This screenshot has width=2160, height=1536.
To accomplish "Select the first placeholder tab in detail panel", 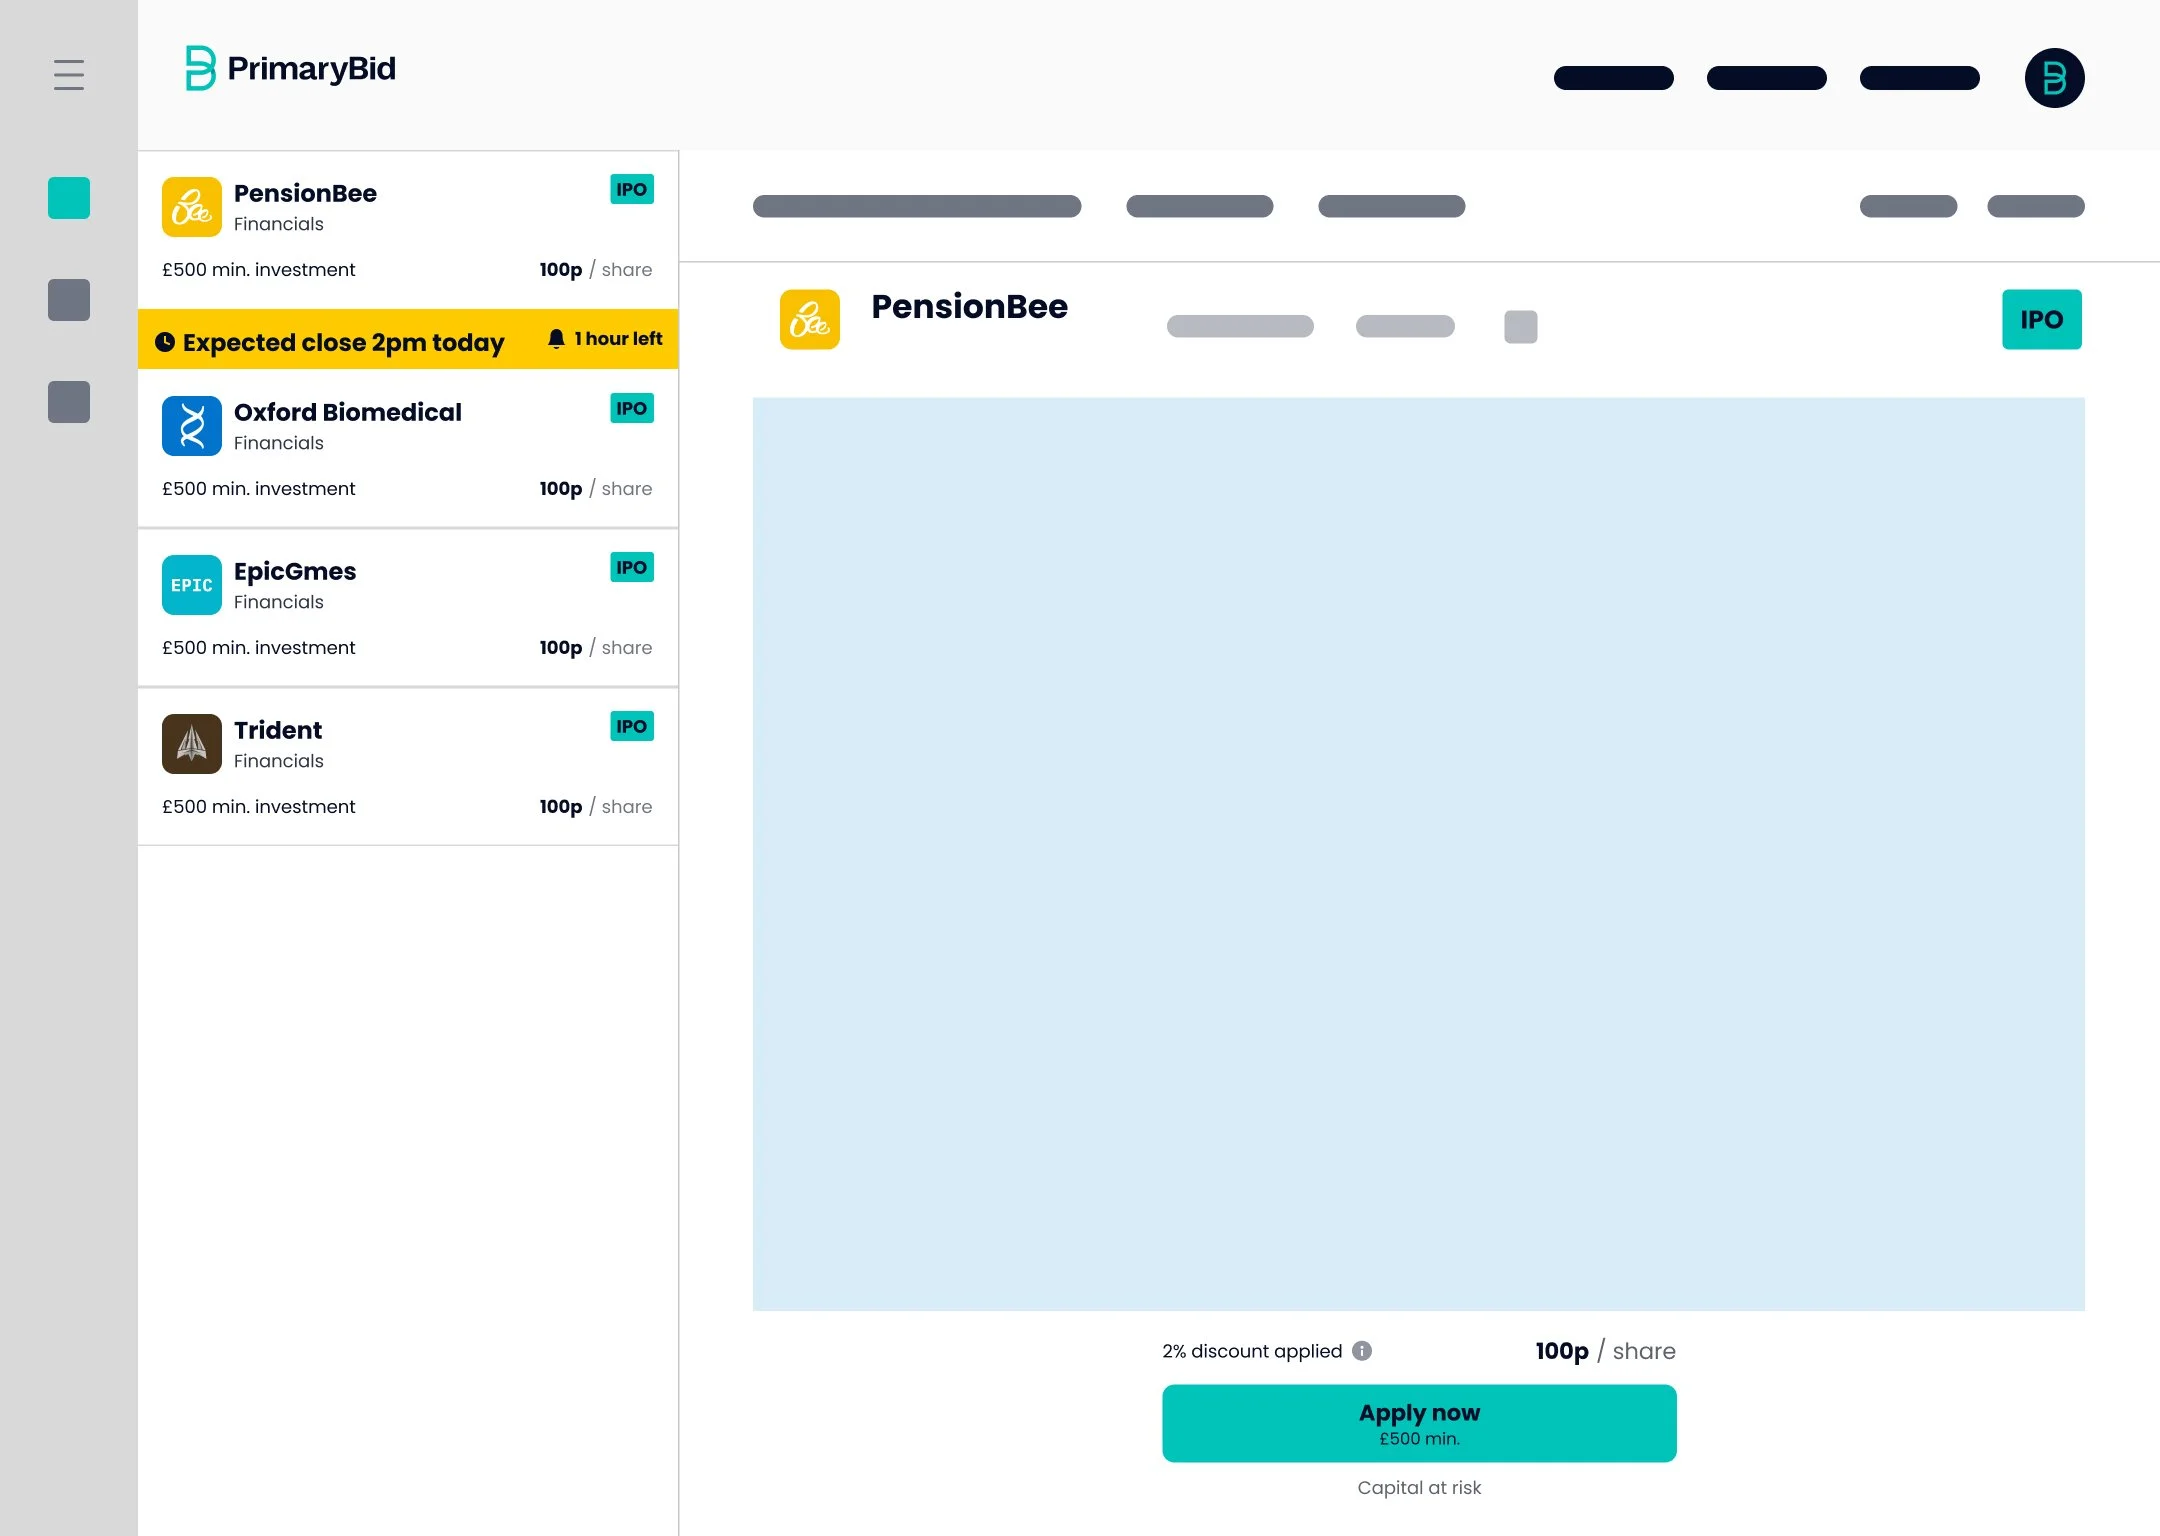I will tap(917, 206).
